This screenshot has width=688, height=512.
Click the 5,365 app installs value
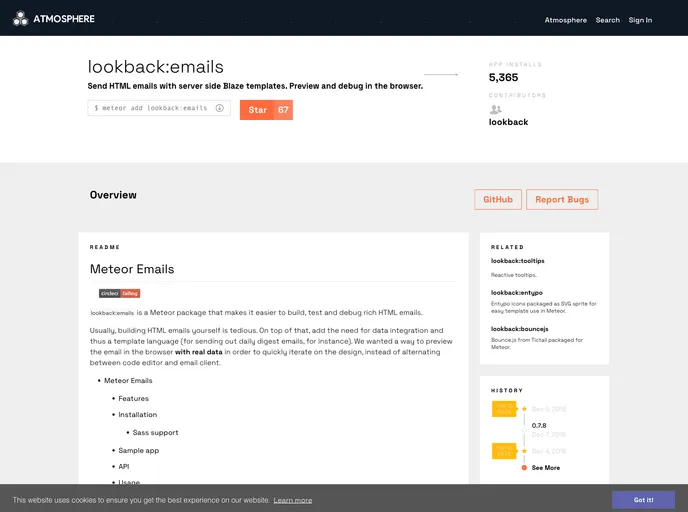[x=503, y=77]
